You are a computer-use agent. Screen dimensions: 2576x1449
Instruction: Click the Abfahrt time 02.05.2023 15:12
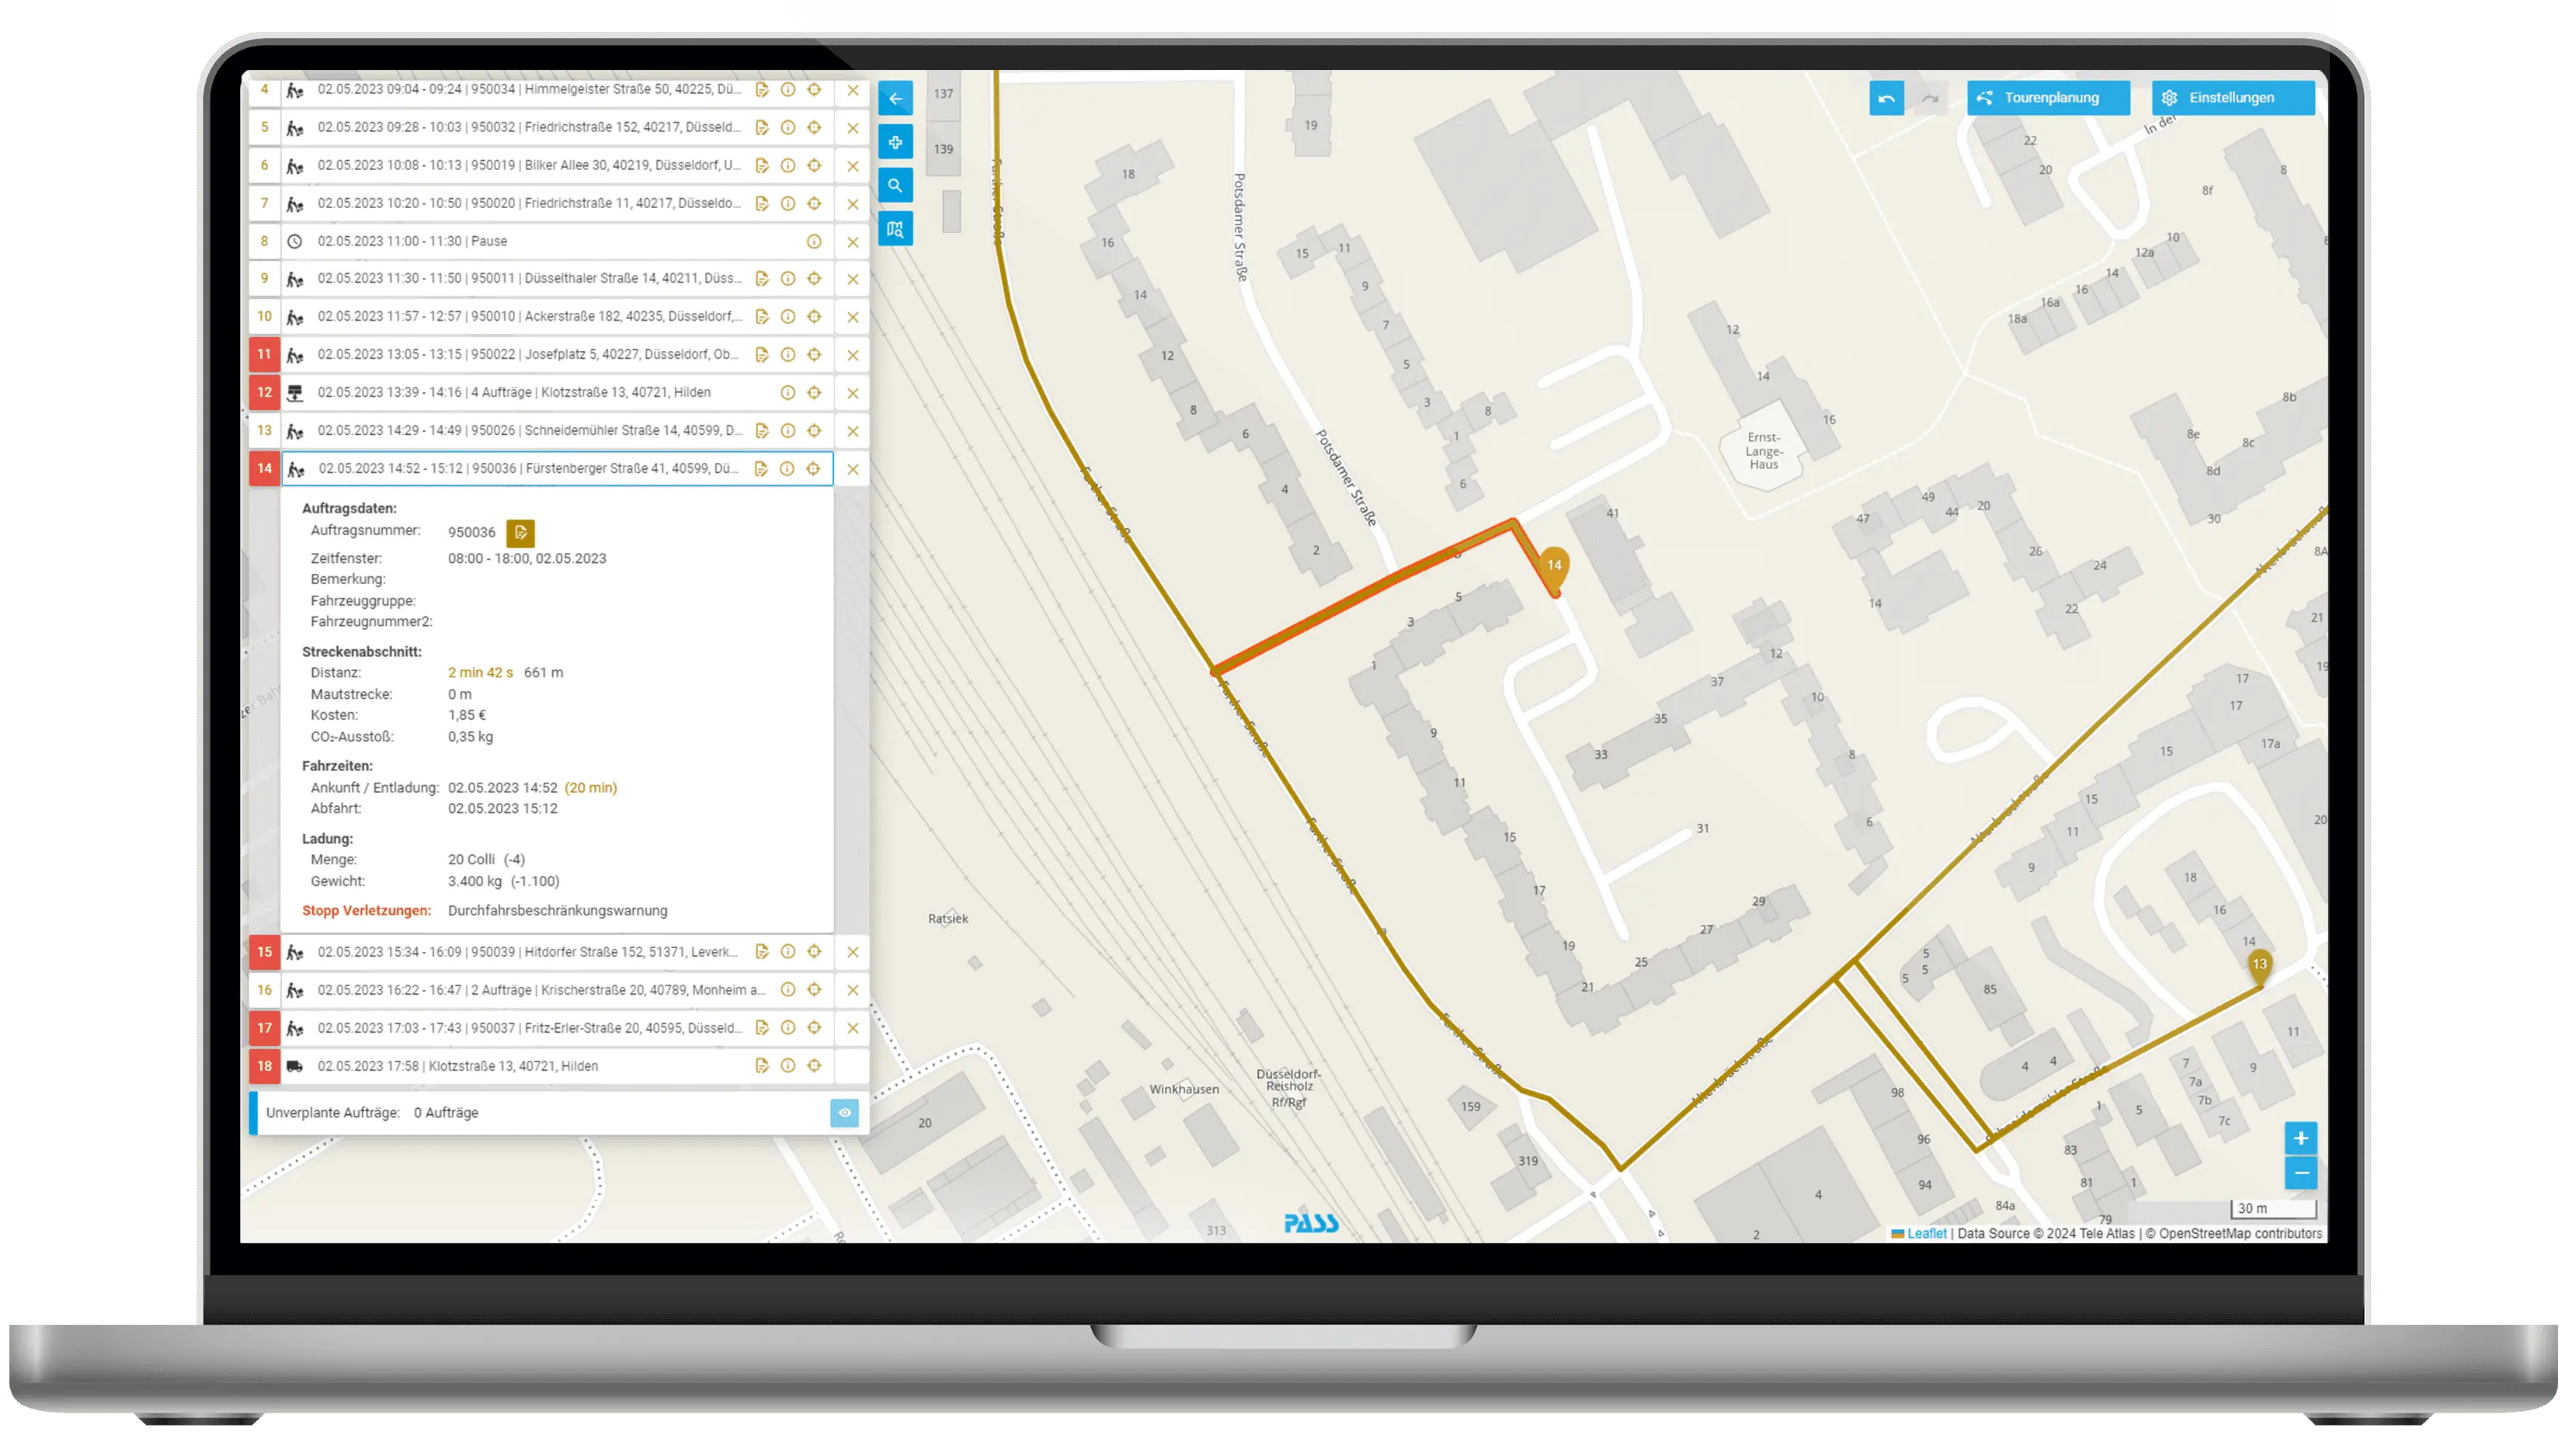pyautogui.click(x=503, y=809)
